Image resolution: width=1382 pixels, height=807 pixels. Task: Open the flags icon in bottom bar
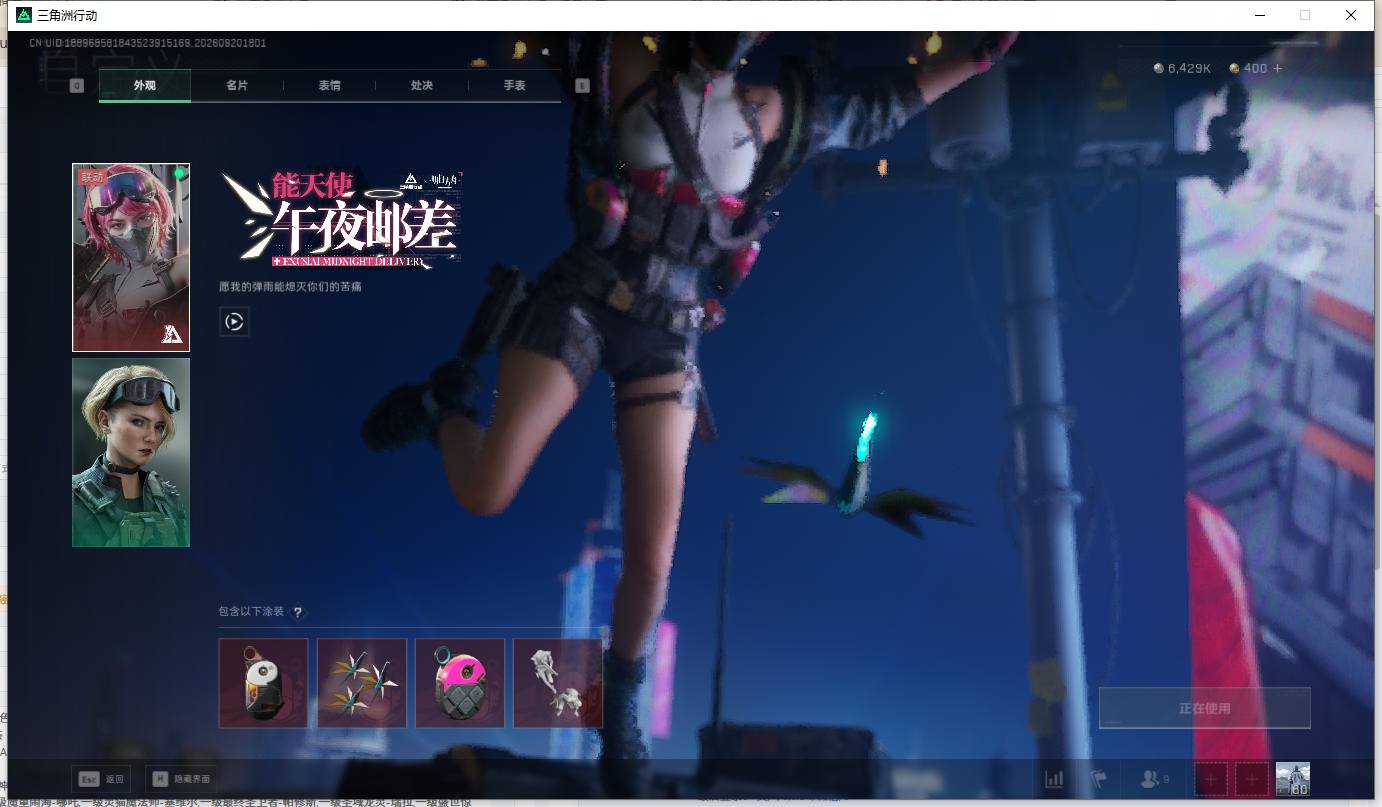[x=1099, y=779]
